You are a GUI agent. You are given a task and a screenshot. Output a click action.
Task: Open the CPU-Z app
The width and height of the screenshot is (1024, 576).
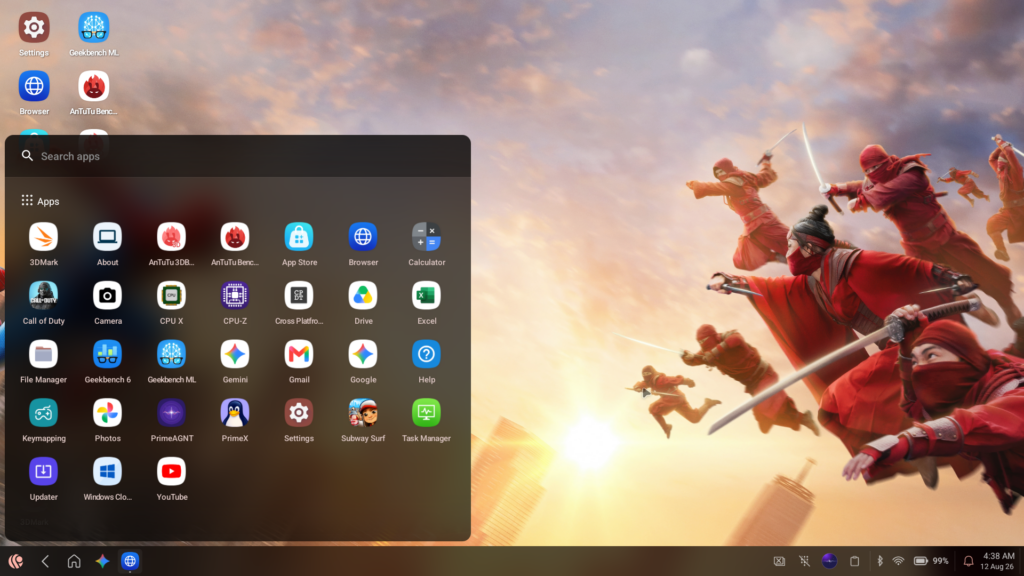pos(234,296)
